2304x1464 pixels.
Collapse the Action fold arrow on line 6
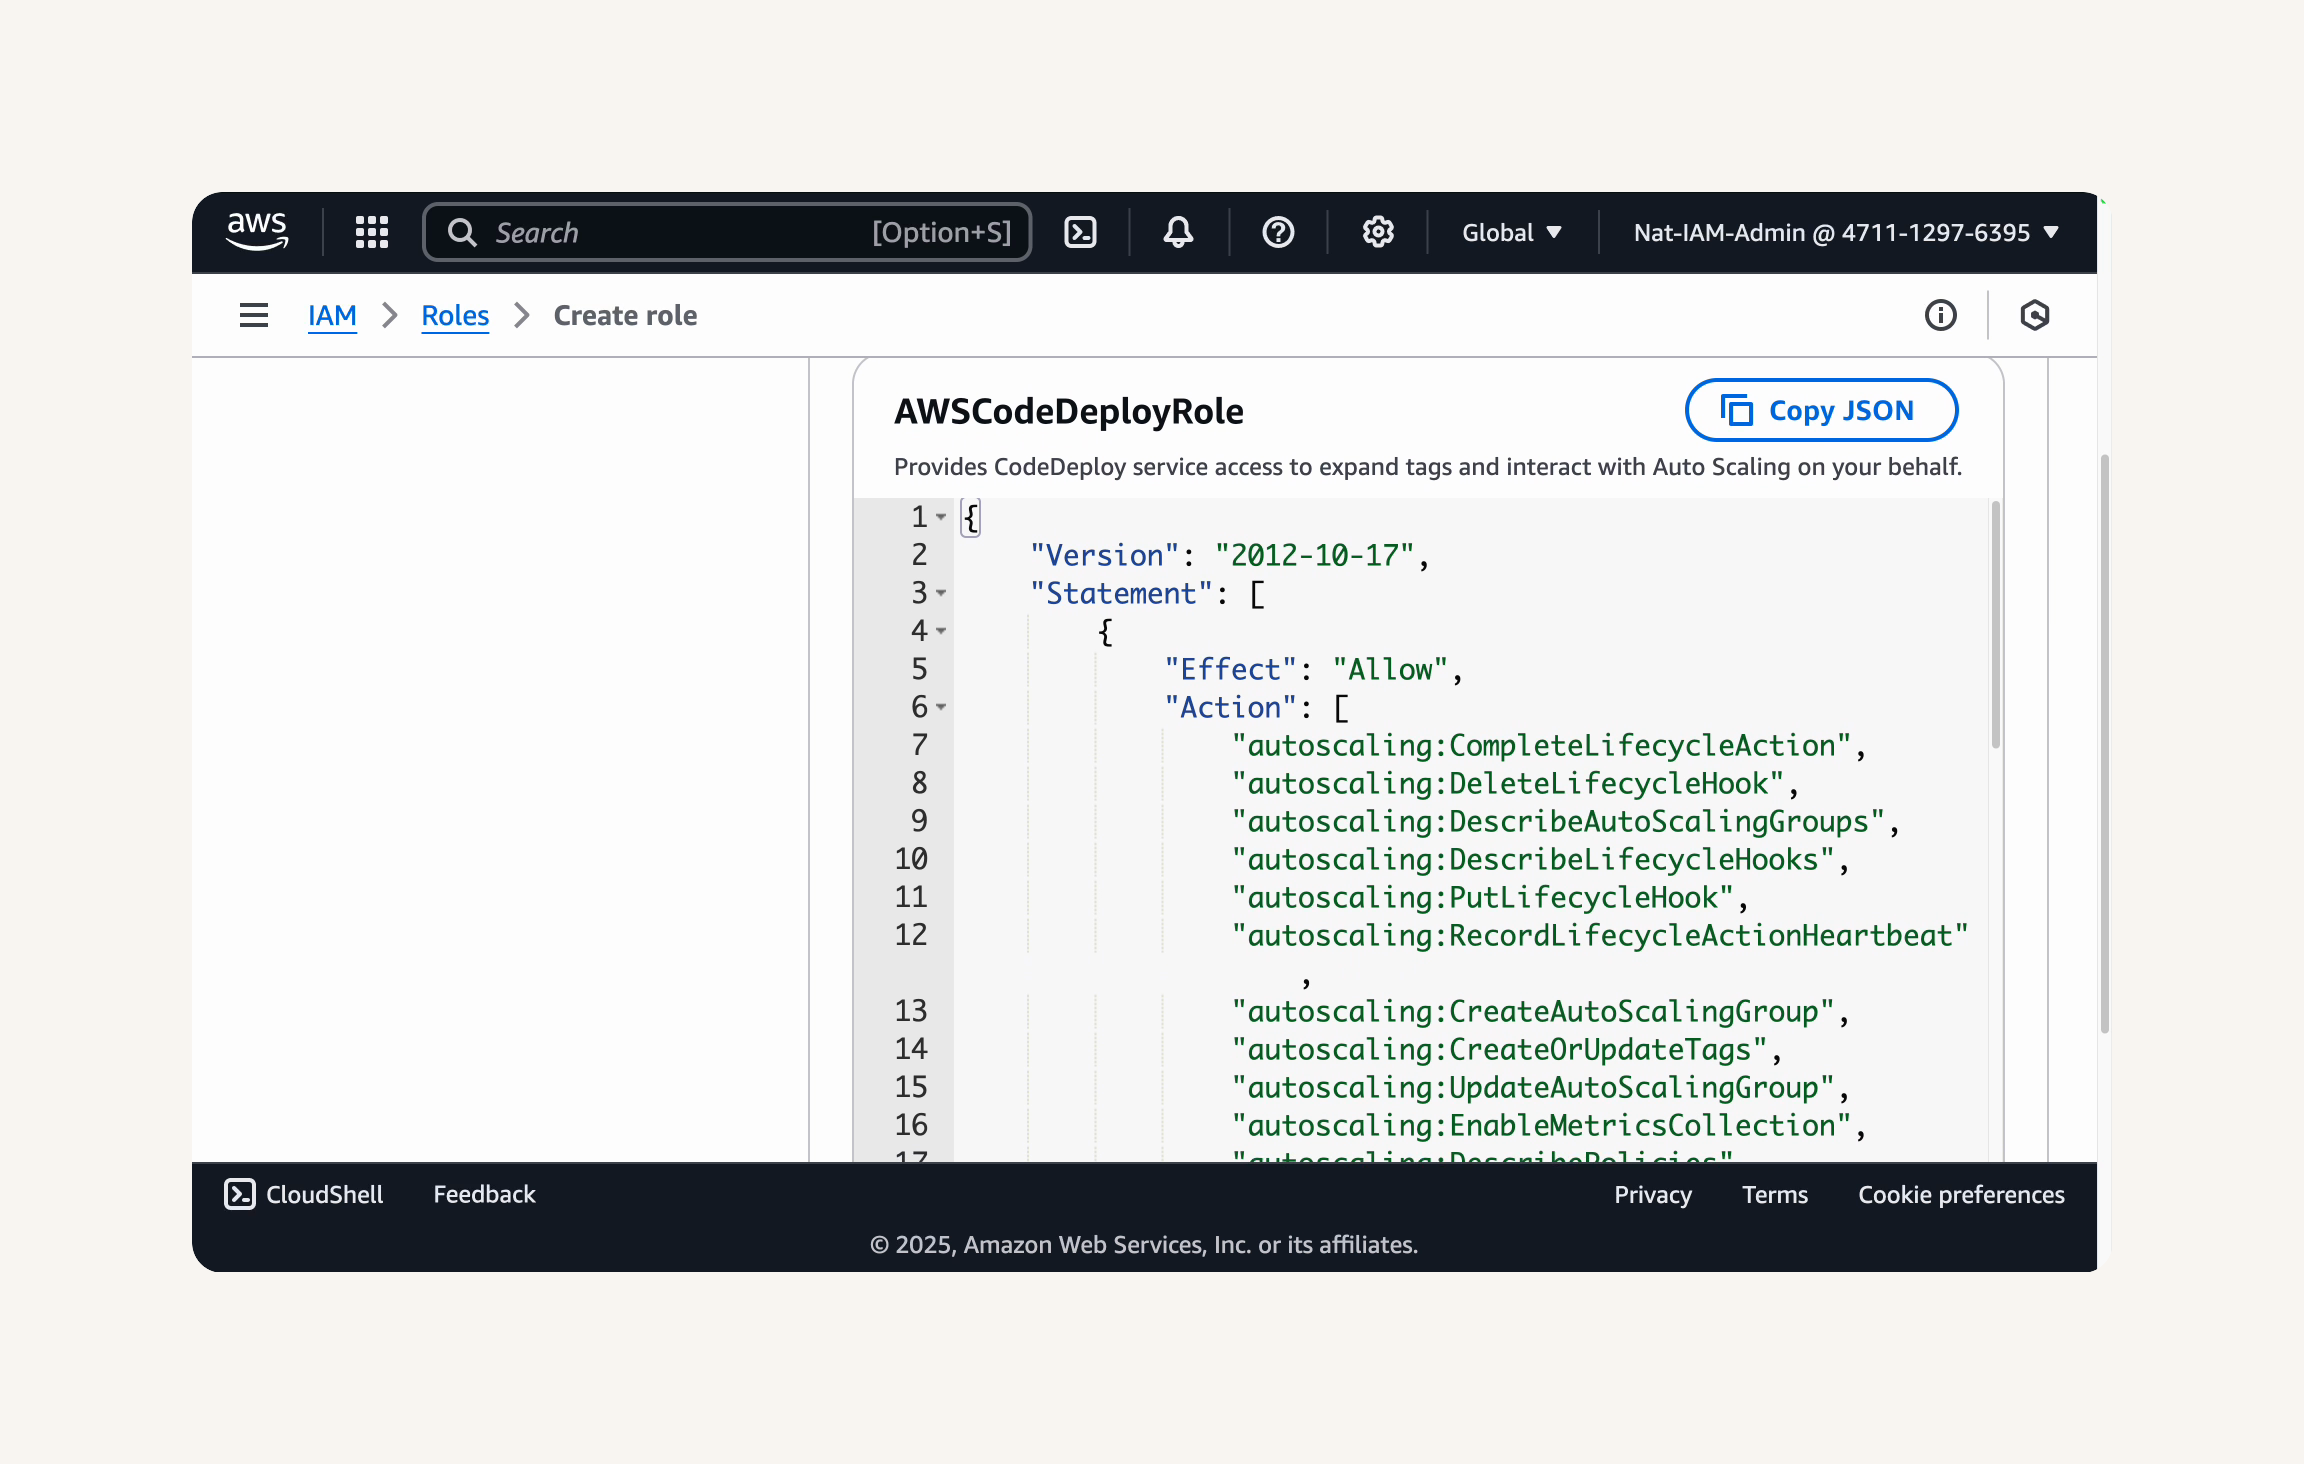tap(941, 707)
